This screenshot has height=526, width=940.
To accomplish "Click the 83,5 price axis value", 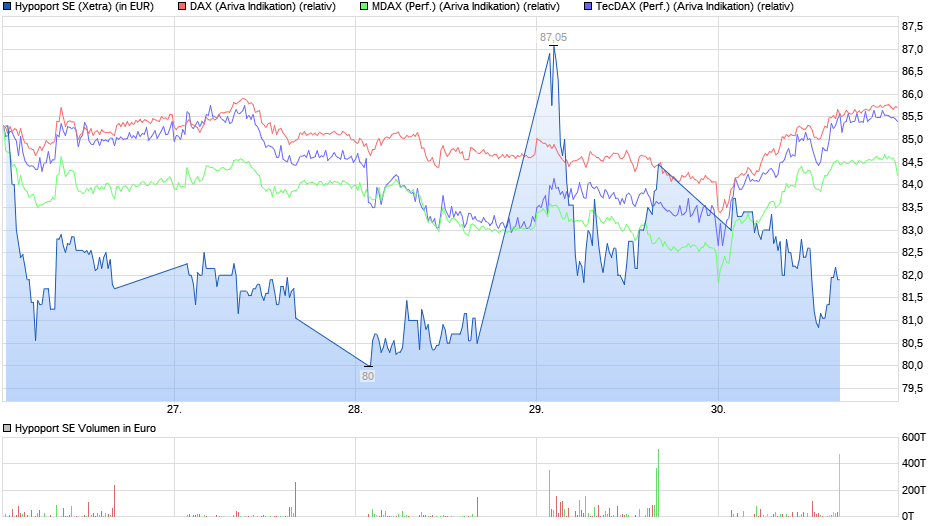I will (x=912, y=207).
